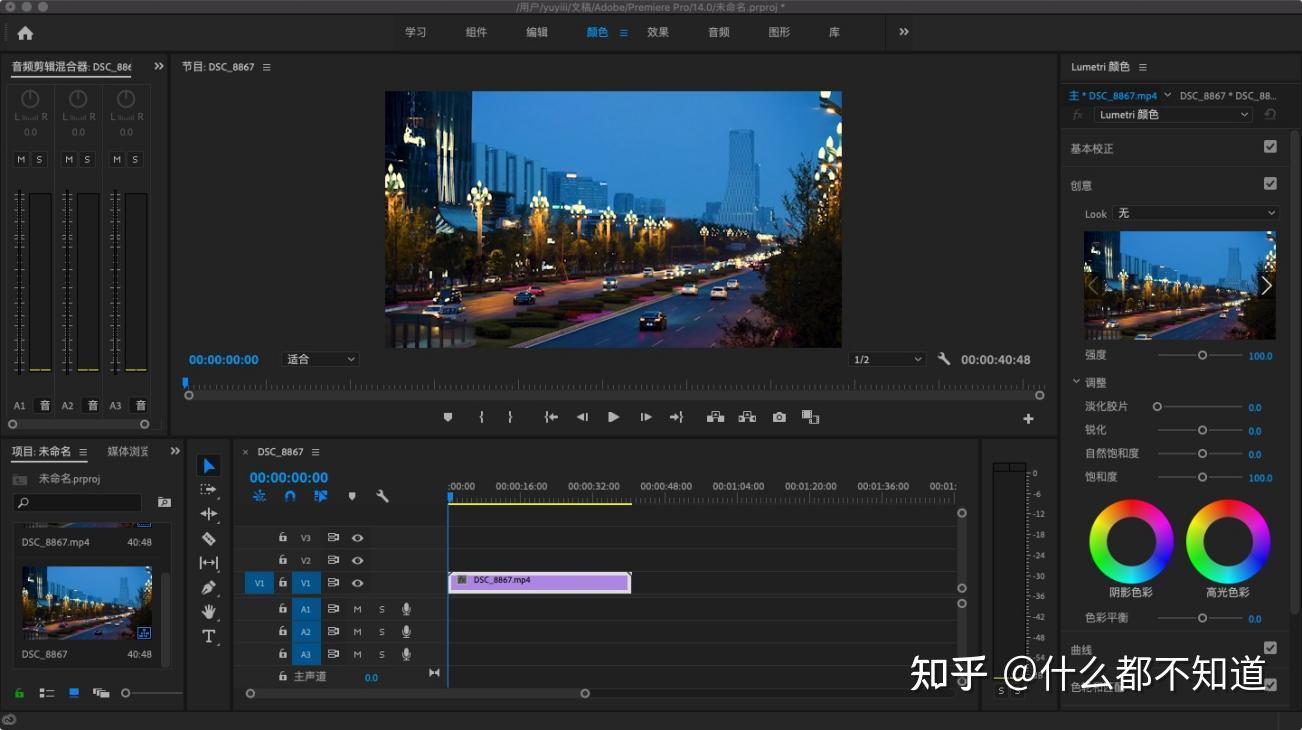Show next Look preview arrow
Image resolution: width=1302 pixels, height=730 pixels.
[x=1266, y=286]
